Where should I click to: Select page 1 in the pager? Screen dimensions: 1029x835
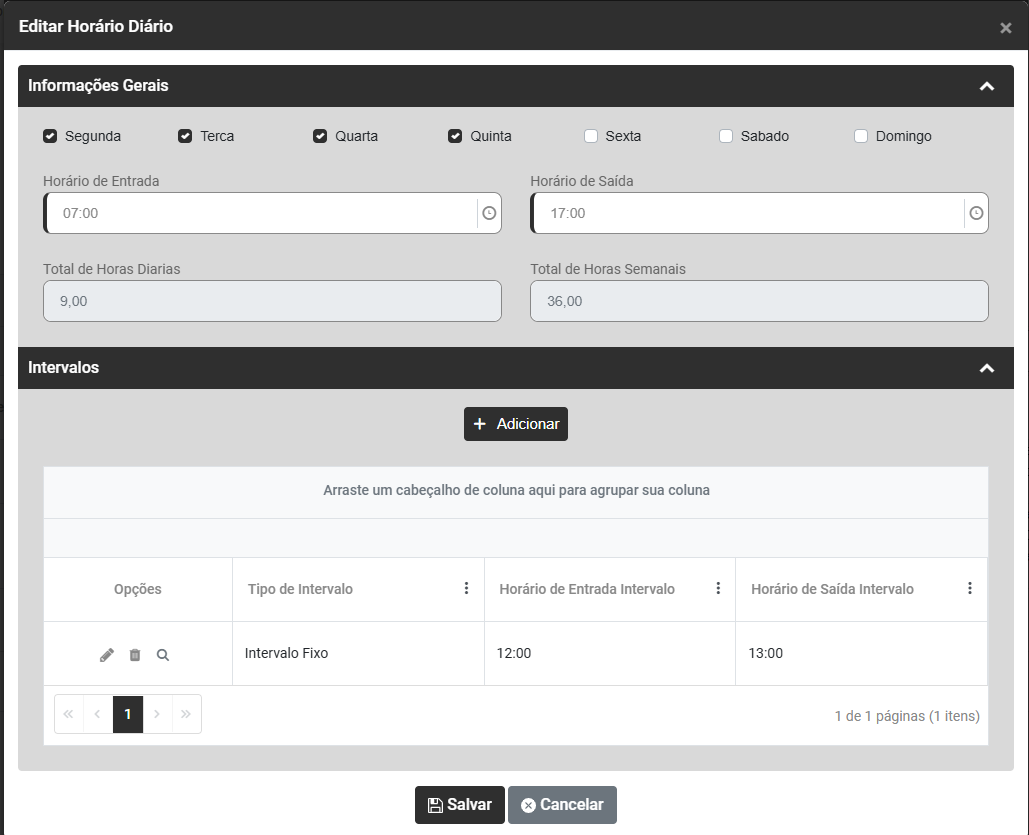pos(128,714)
